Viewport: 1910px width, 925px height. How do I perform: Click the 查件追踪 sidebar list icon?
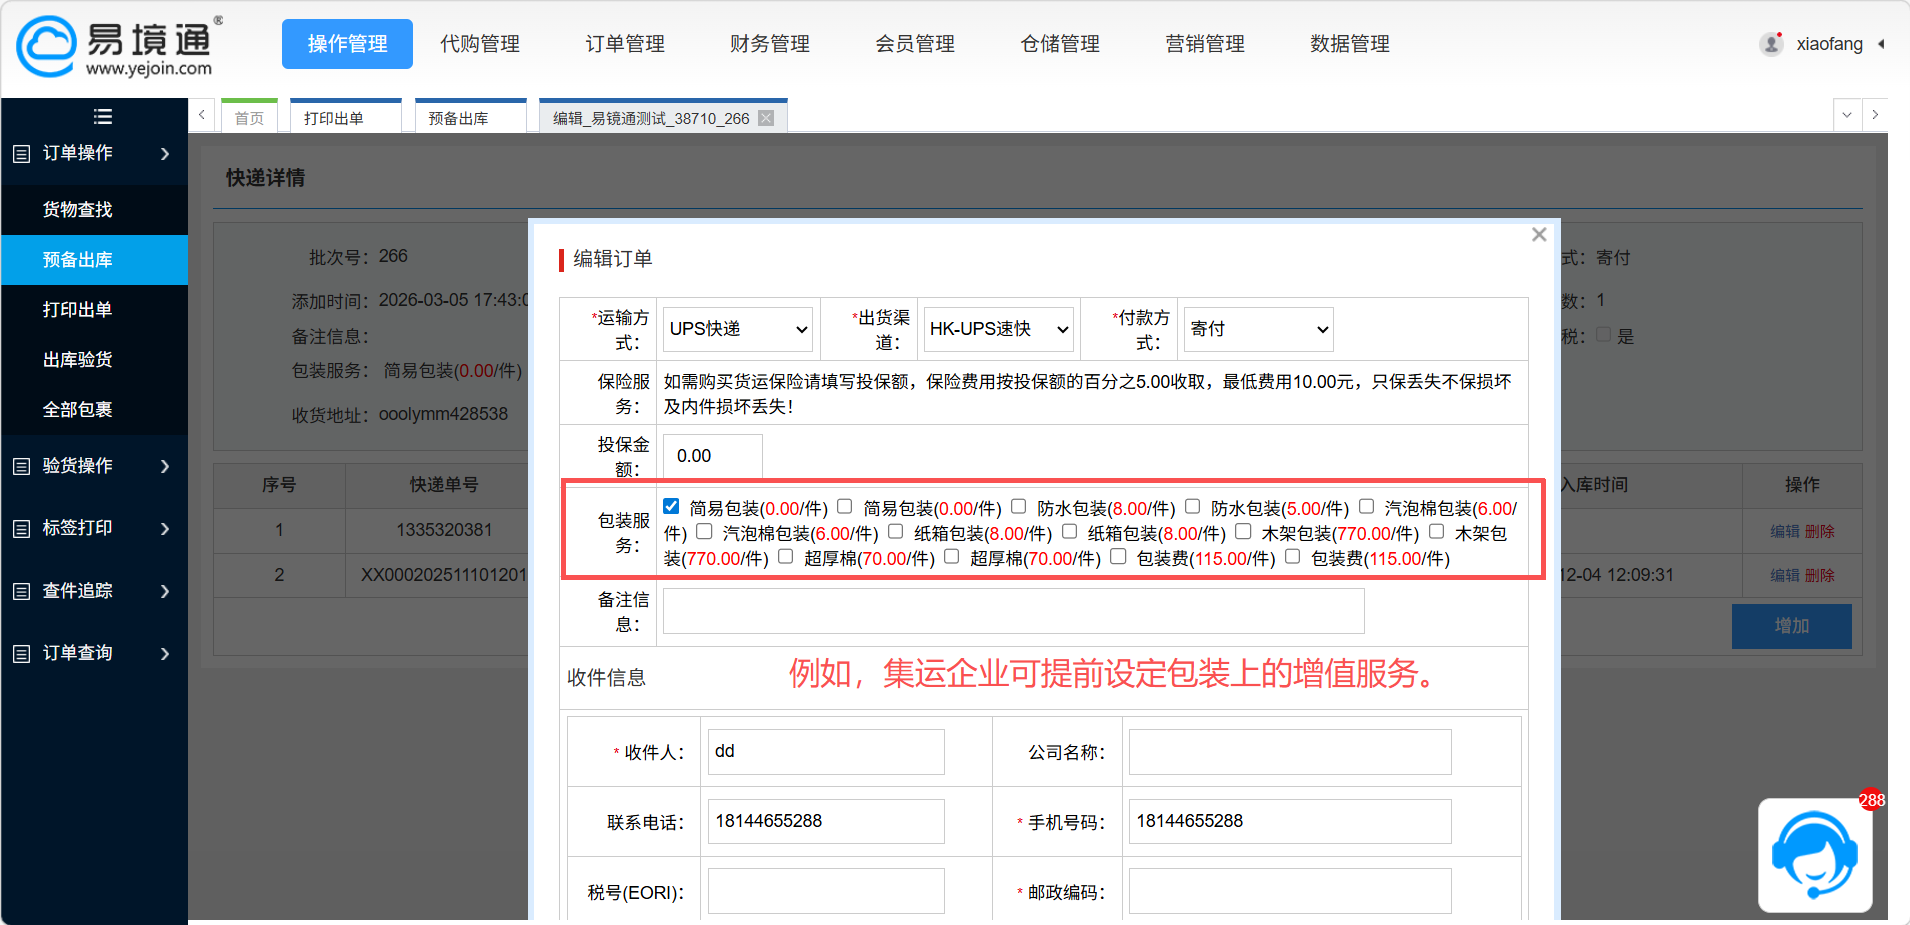21,591
